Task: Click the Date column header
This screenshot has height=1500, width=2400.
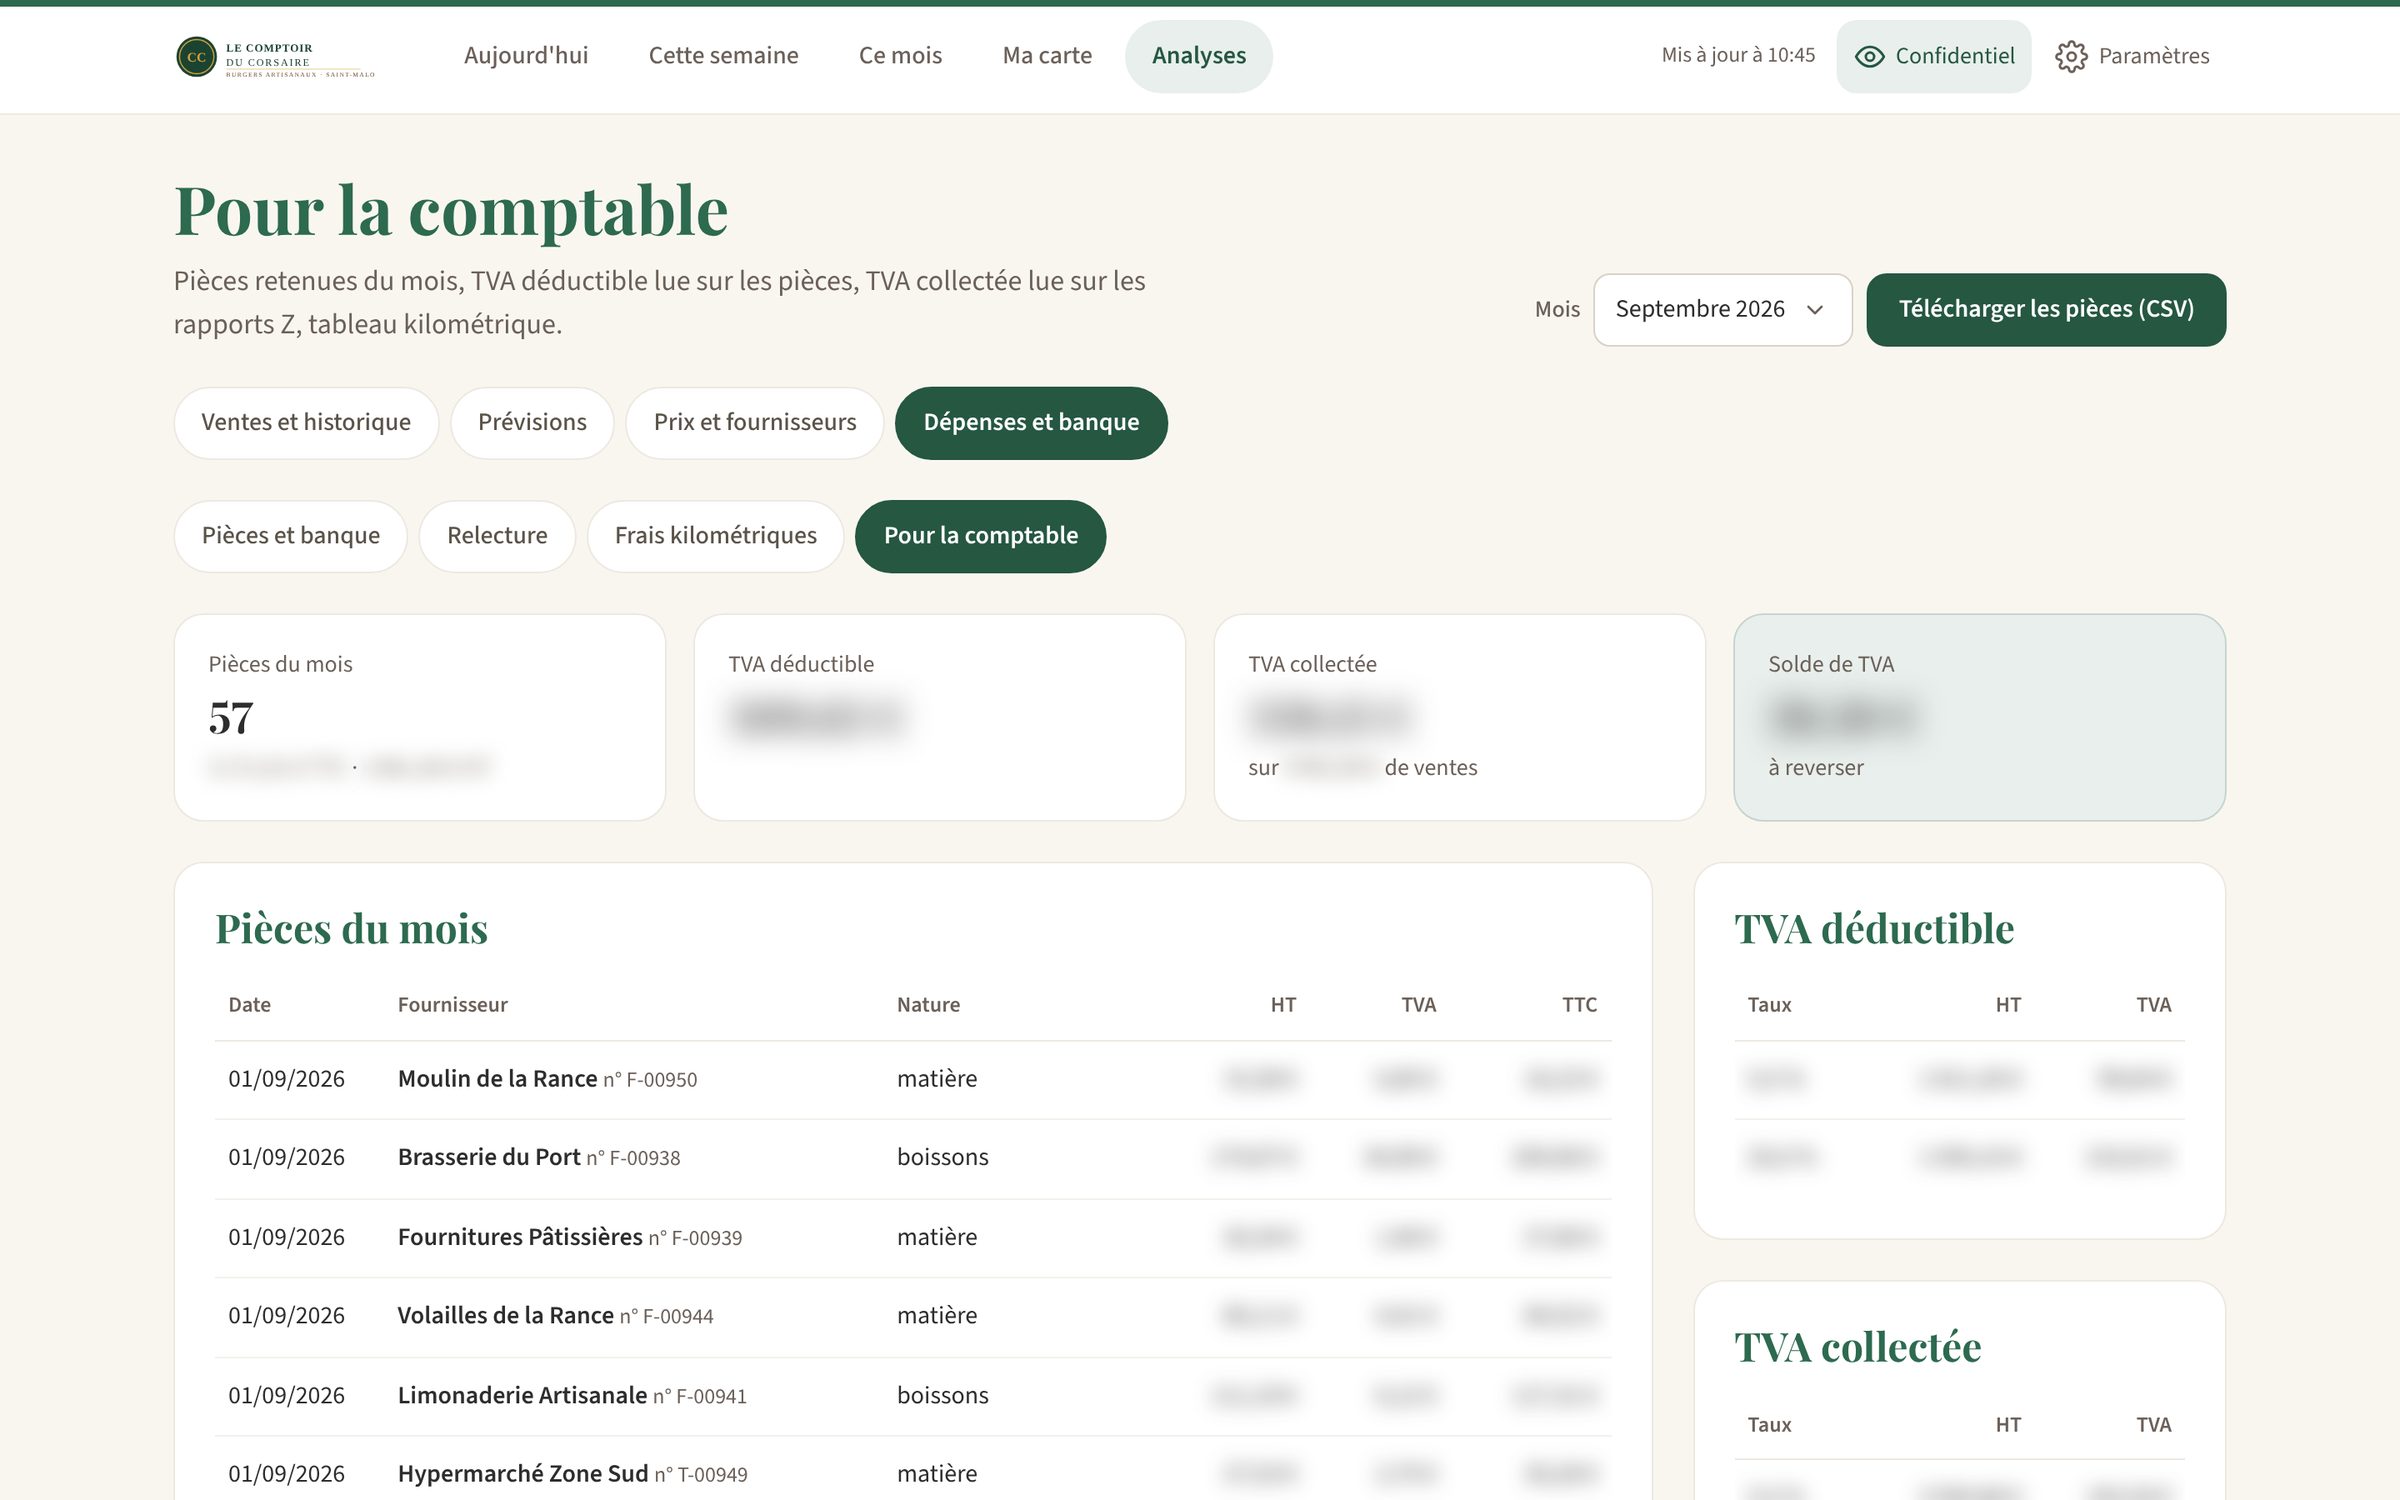Action: point(249,1004)
